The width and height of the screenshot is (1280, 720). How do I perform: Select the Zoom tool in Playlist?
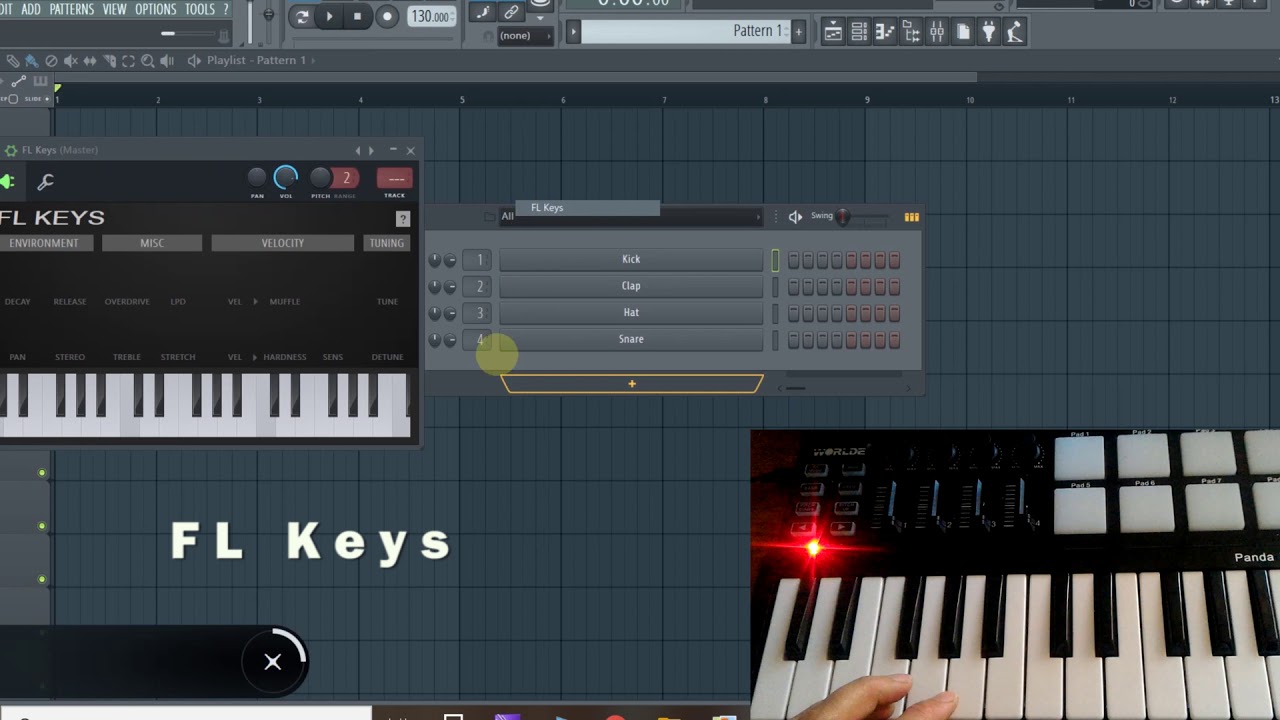point(148,61)
